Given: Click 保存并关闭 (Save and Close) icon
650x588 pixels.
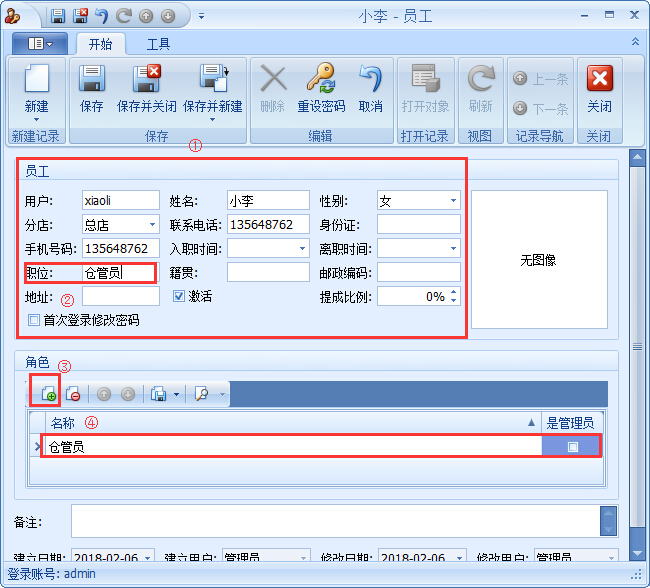Looking at the screenshot, I should pyautogui.click(x=146, y=81).
